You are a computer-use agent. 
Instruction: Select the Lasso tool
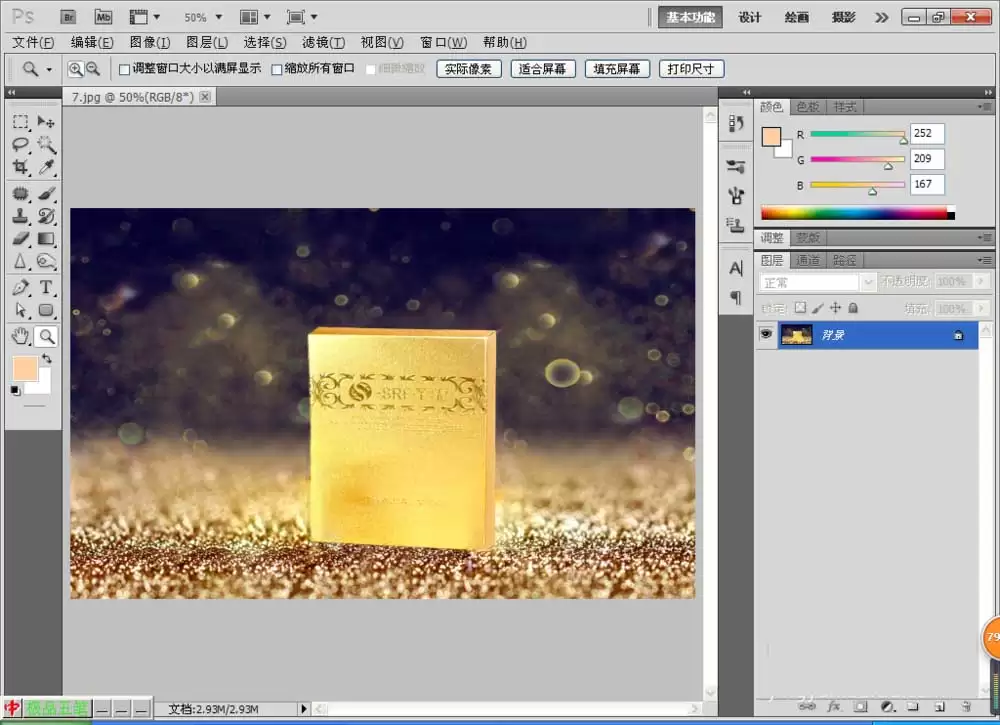click(20, 145)
